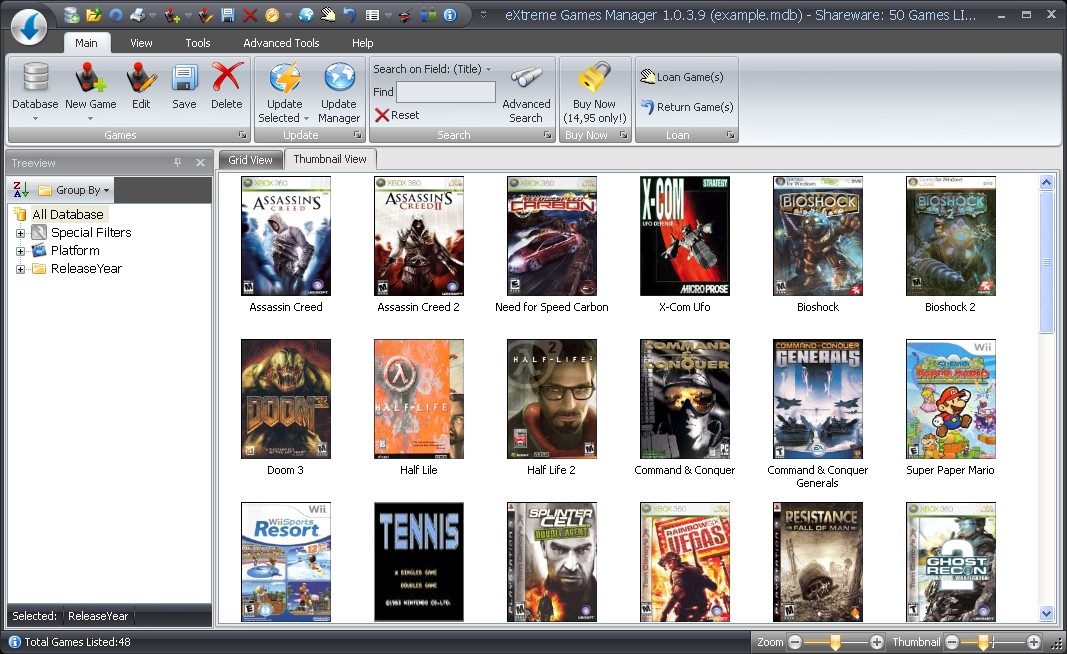This screenshot has width=1067, height=654.
Task: Click the two people icon in quick toolbar
Action: click(x=428, y=14)
